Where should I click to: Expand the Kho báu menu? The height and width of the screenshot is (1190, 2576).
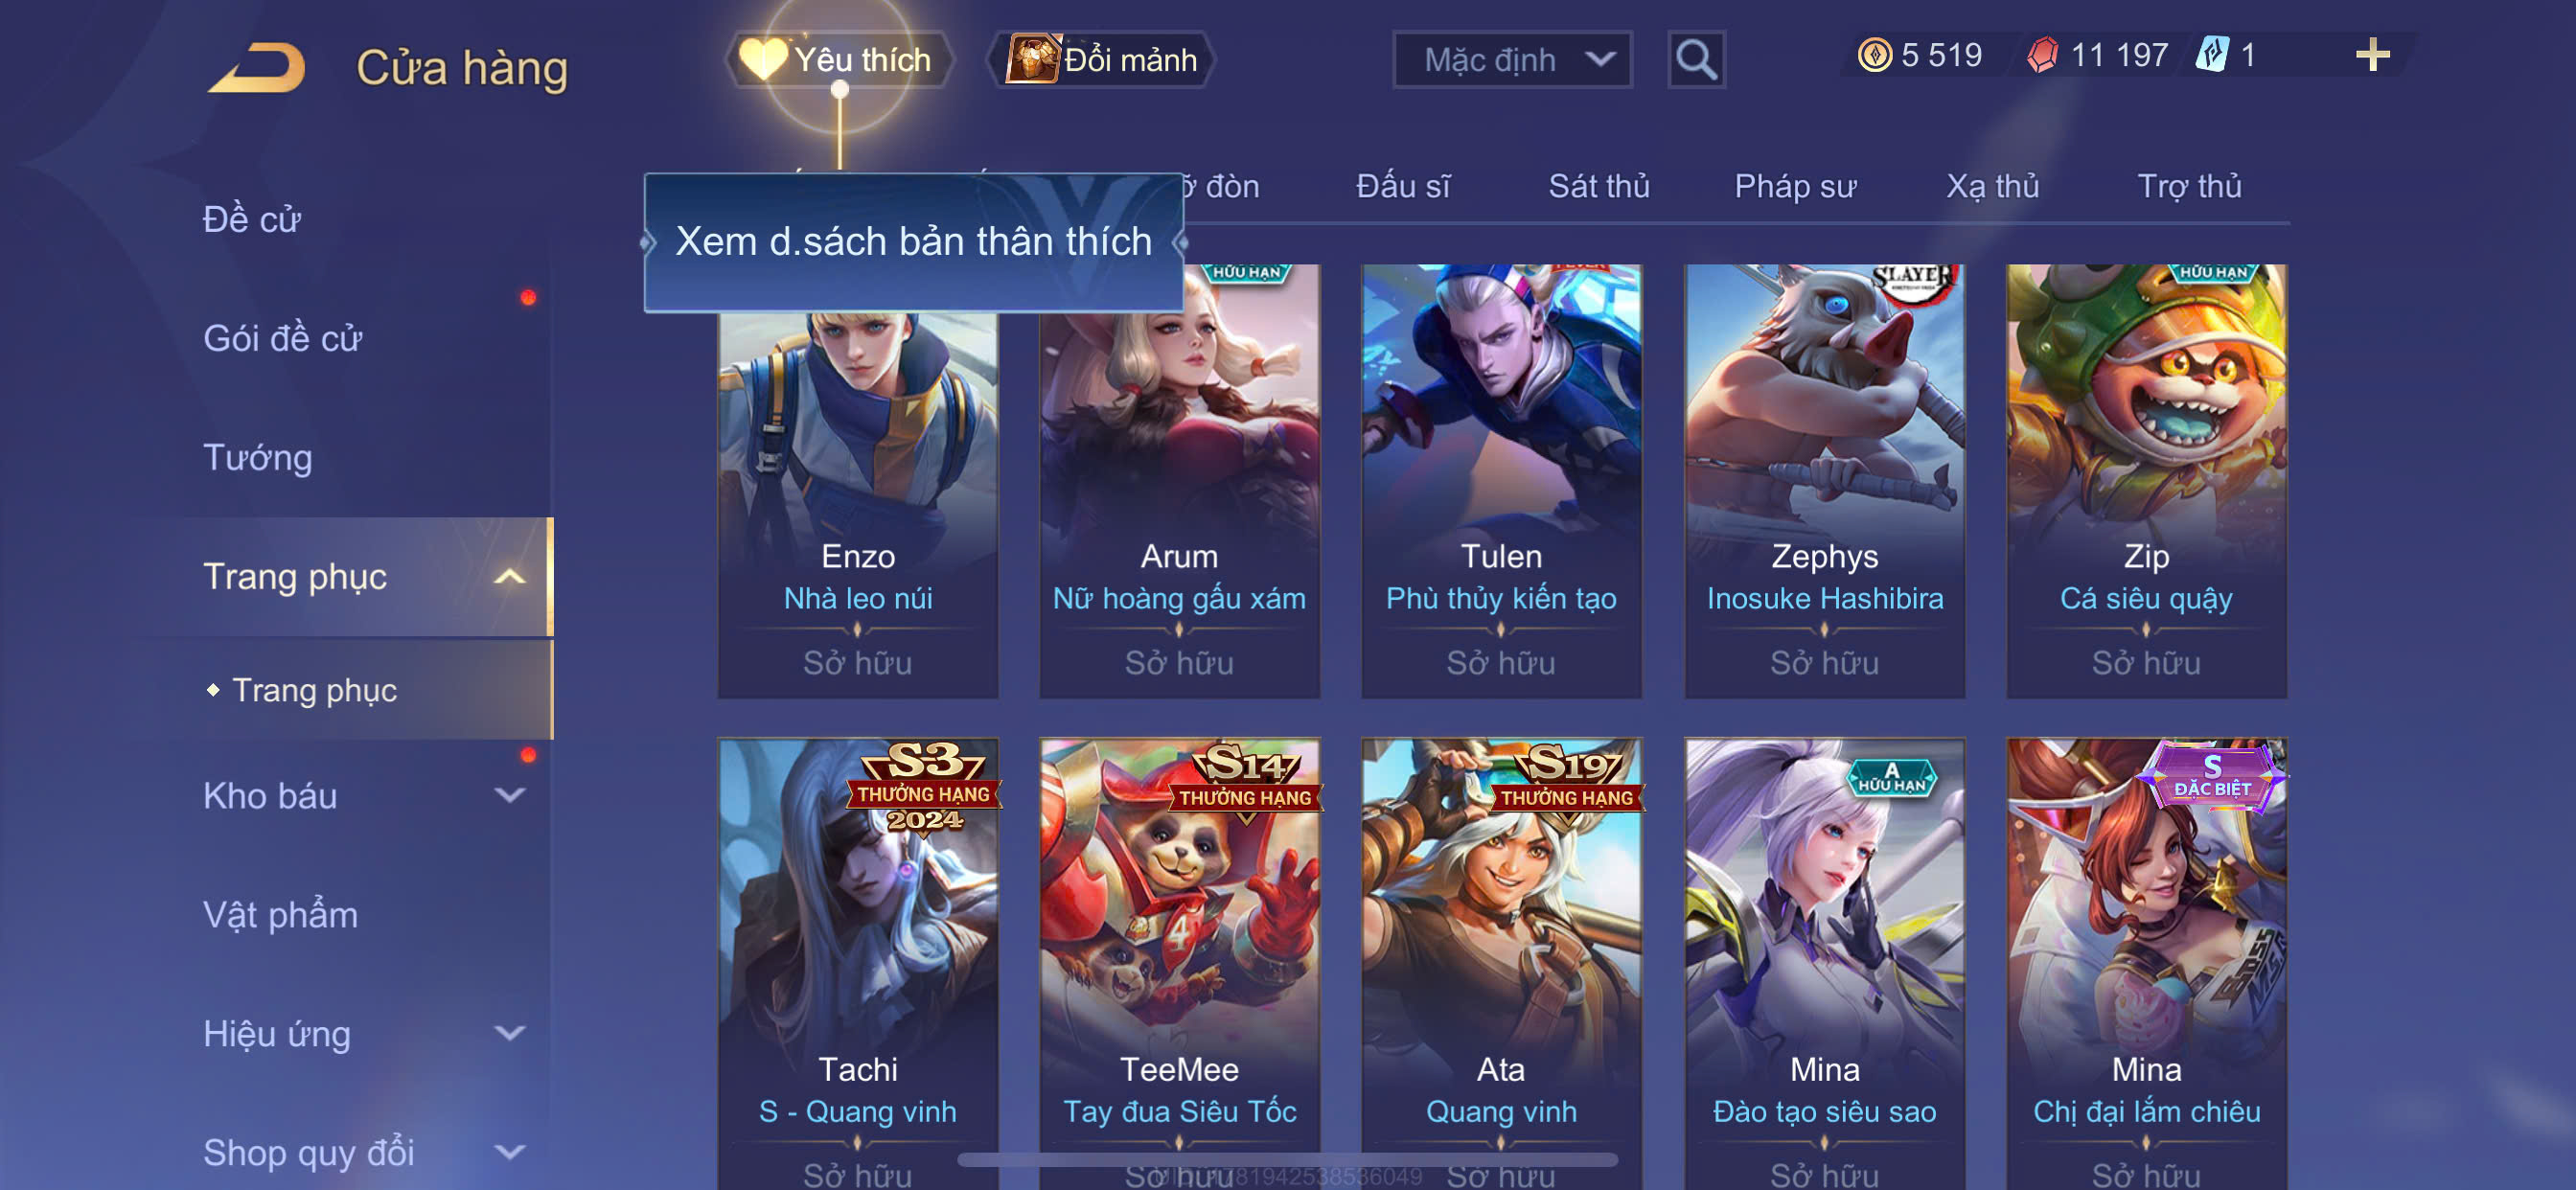point(510,795)
